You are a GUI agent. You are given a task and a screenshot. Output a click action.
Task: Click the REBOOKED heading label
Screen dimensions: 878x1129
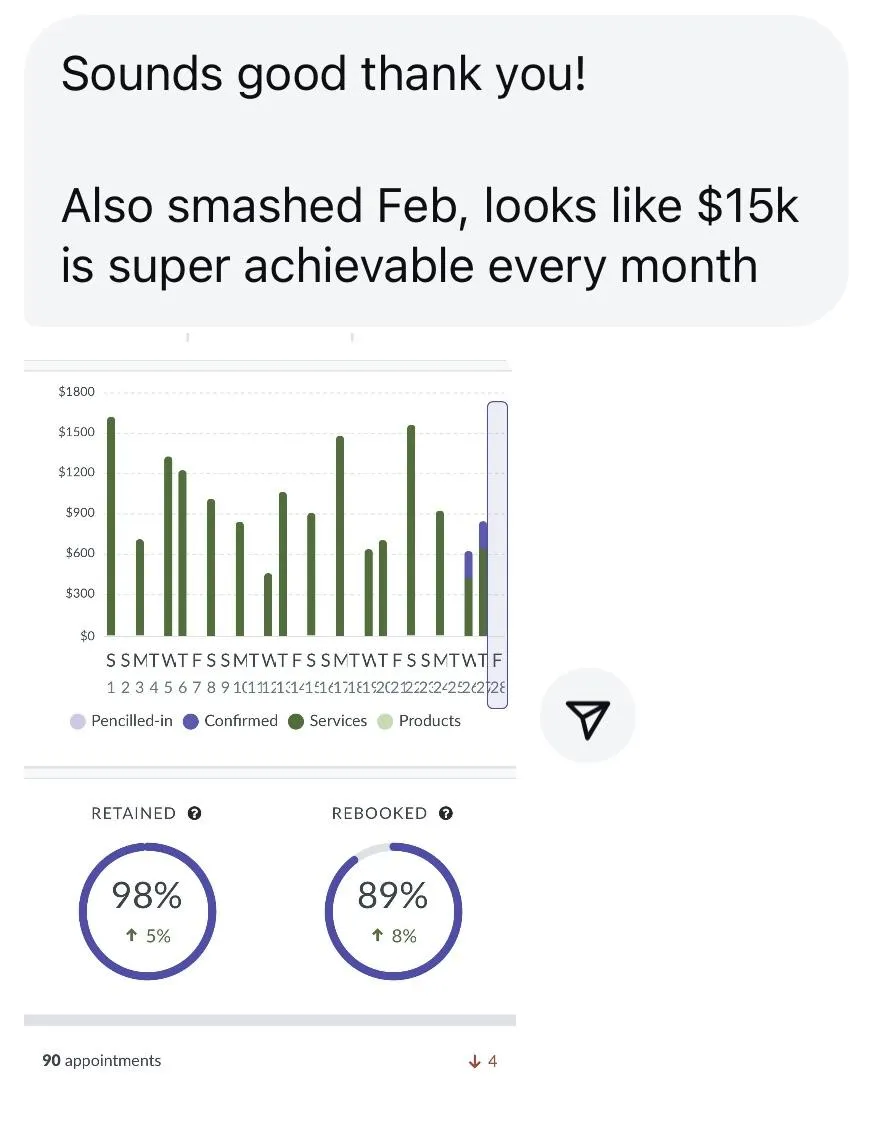coord(380,813)
